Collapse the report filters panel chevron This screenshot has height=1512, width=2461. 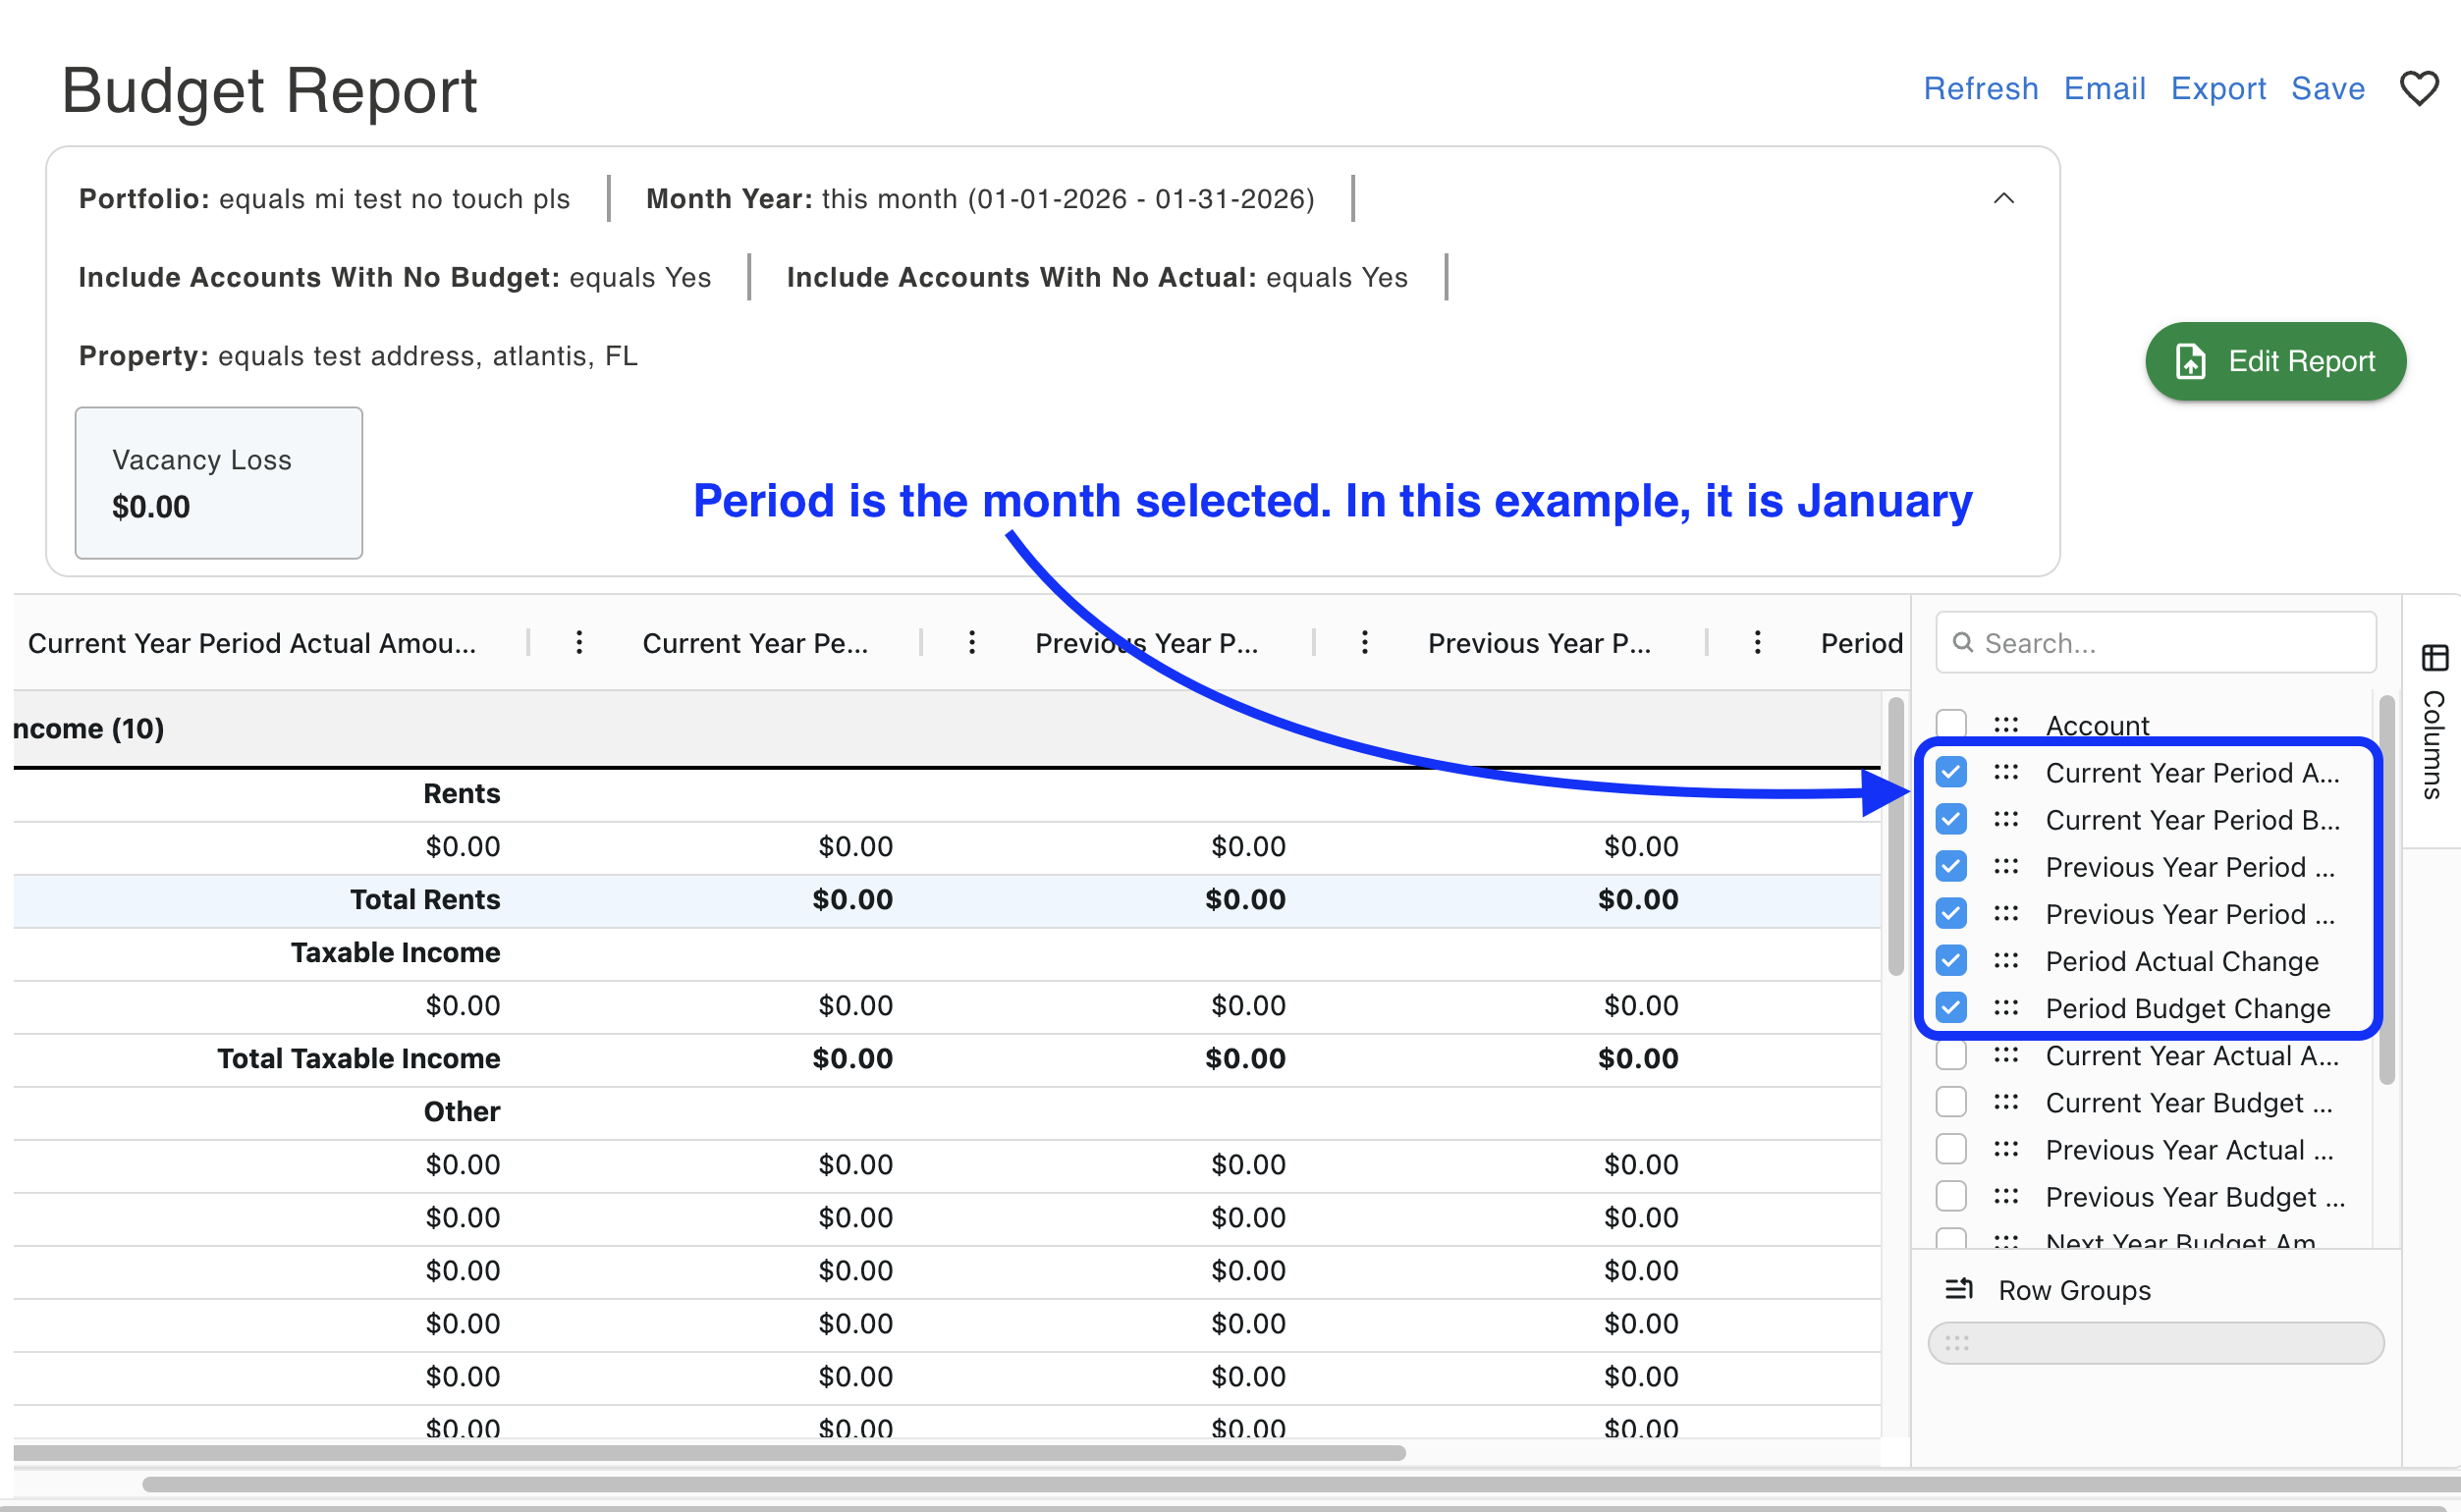pyautogui.click(x=2003, y=198)
